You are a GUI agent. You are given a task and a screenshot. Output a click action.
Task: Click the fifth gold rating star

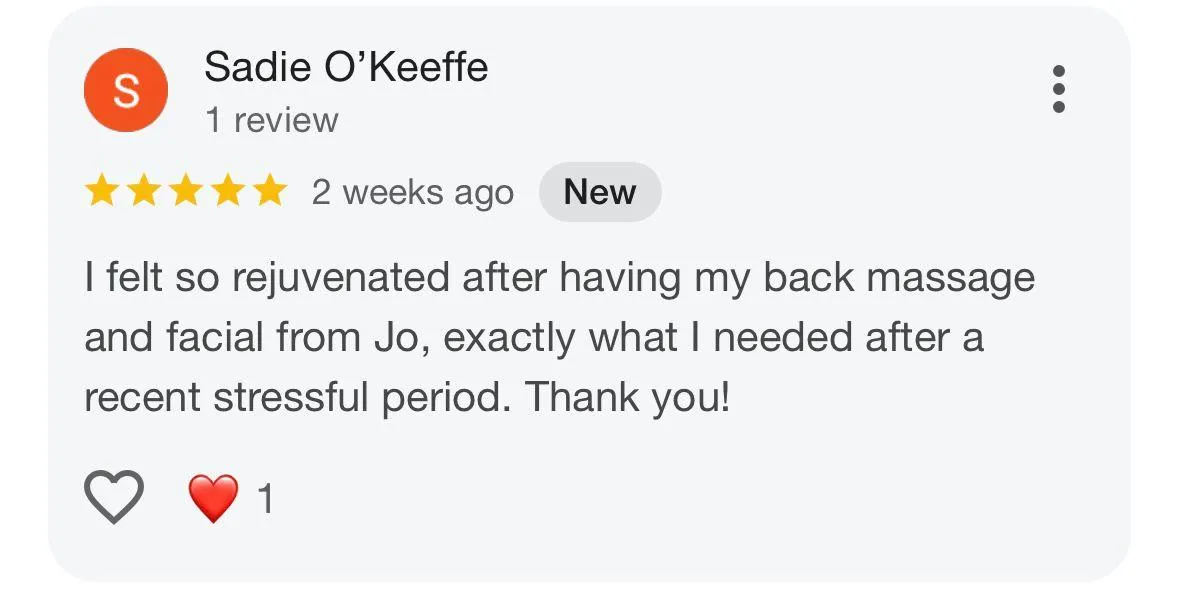269,191
